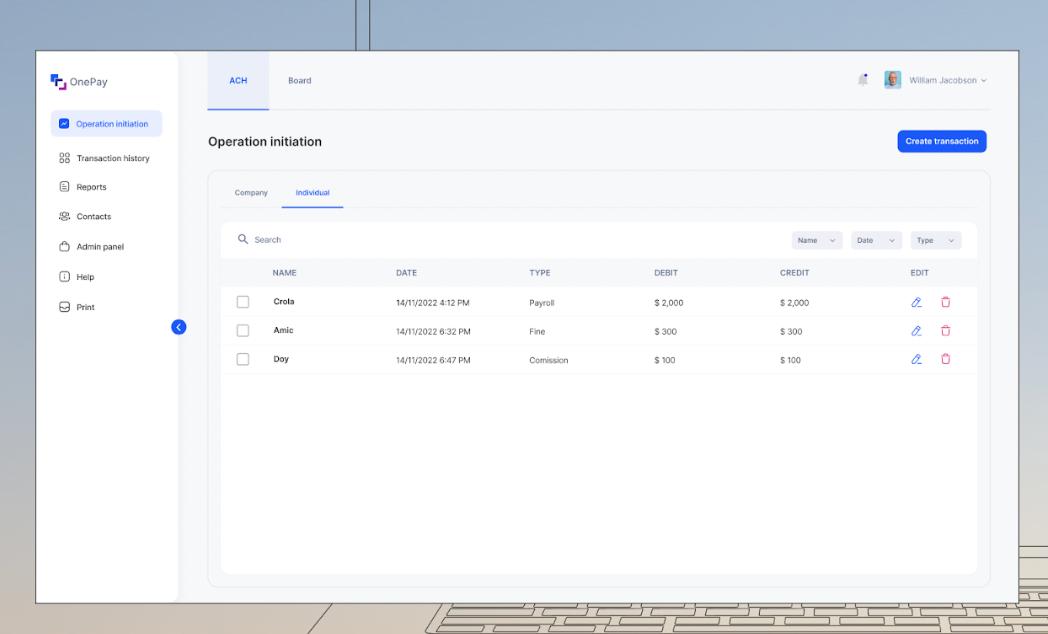This screenshot has width=1048, height=634.
Task: Select the Crola row checkbox
Action: click(x=242, y=302)
